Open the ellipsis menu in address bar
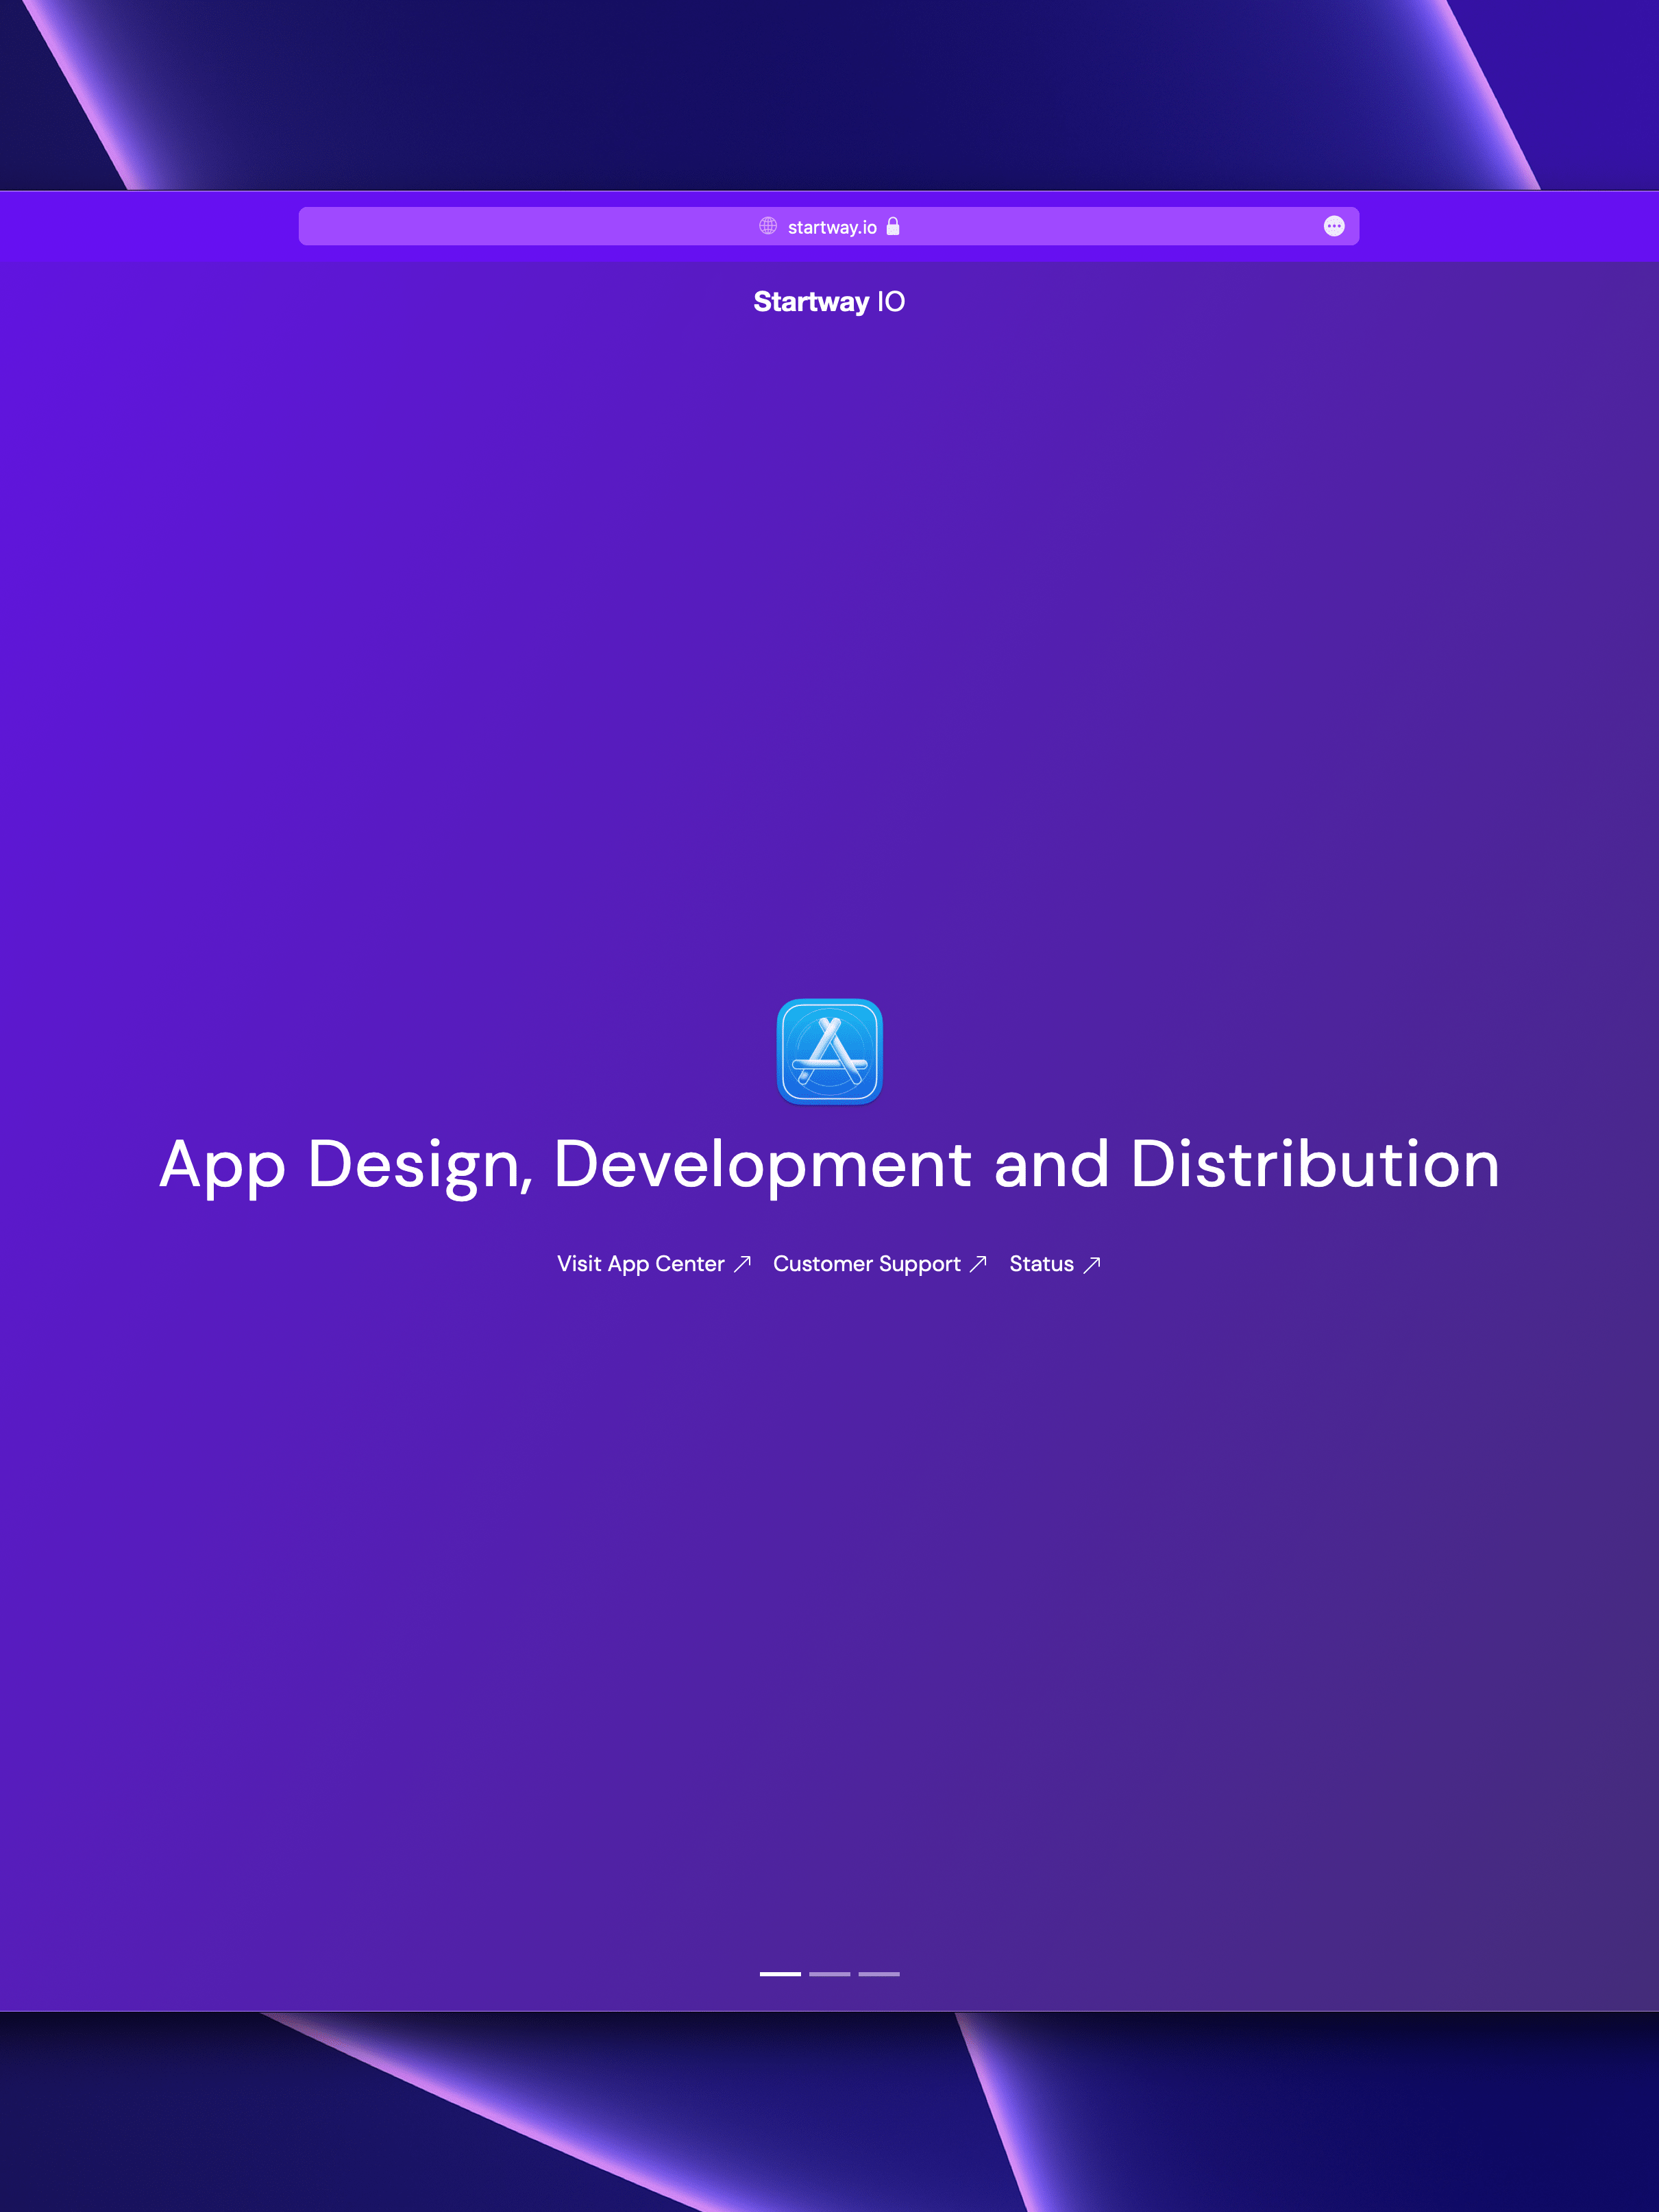 pos(1334,226)
